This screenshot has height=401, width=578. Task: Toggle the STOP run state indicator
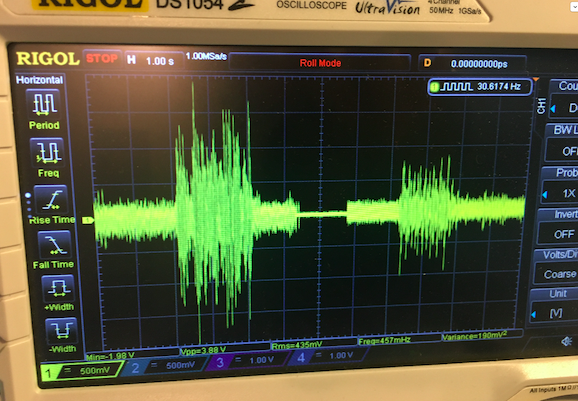pyautogui.click(x=102, y=58)
